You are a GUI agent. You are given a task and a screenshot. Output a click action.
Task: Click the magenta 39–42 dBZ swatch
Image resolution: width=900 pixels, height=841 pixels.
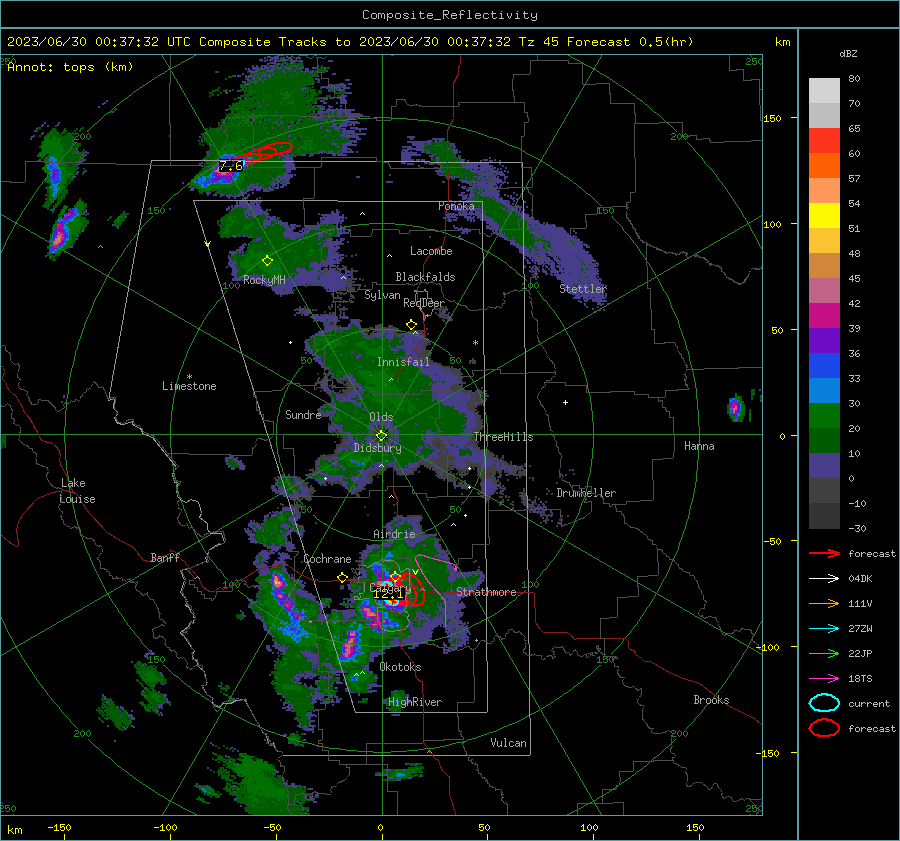point(824,316)
